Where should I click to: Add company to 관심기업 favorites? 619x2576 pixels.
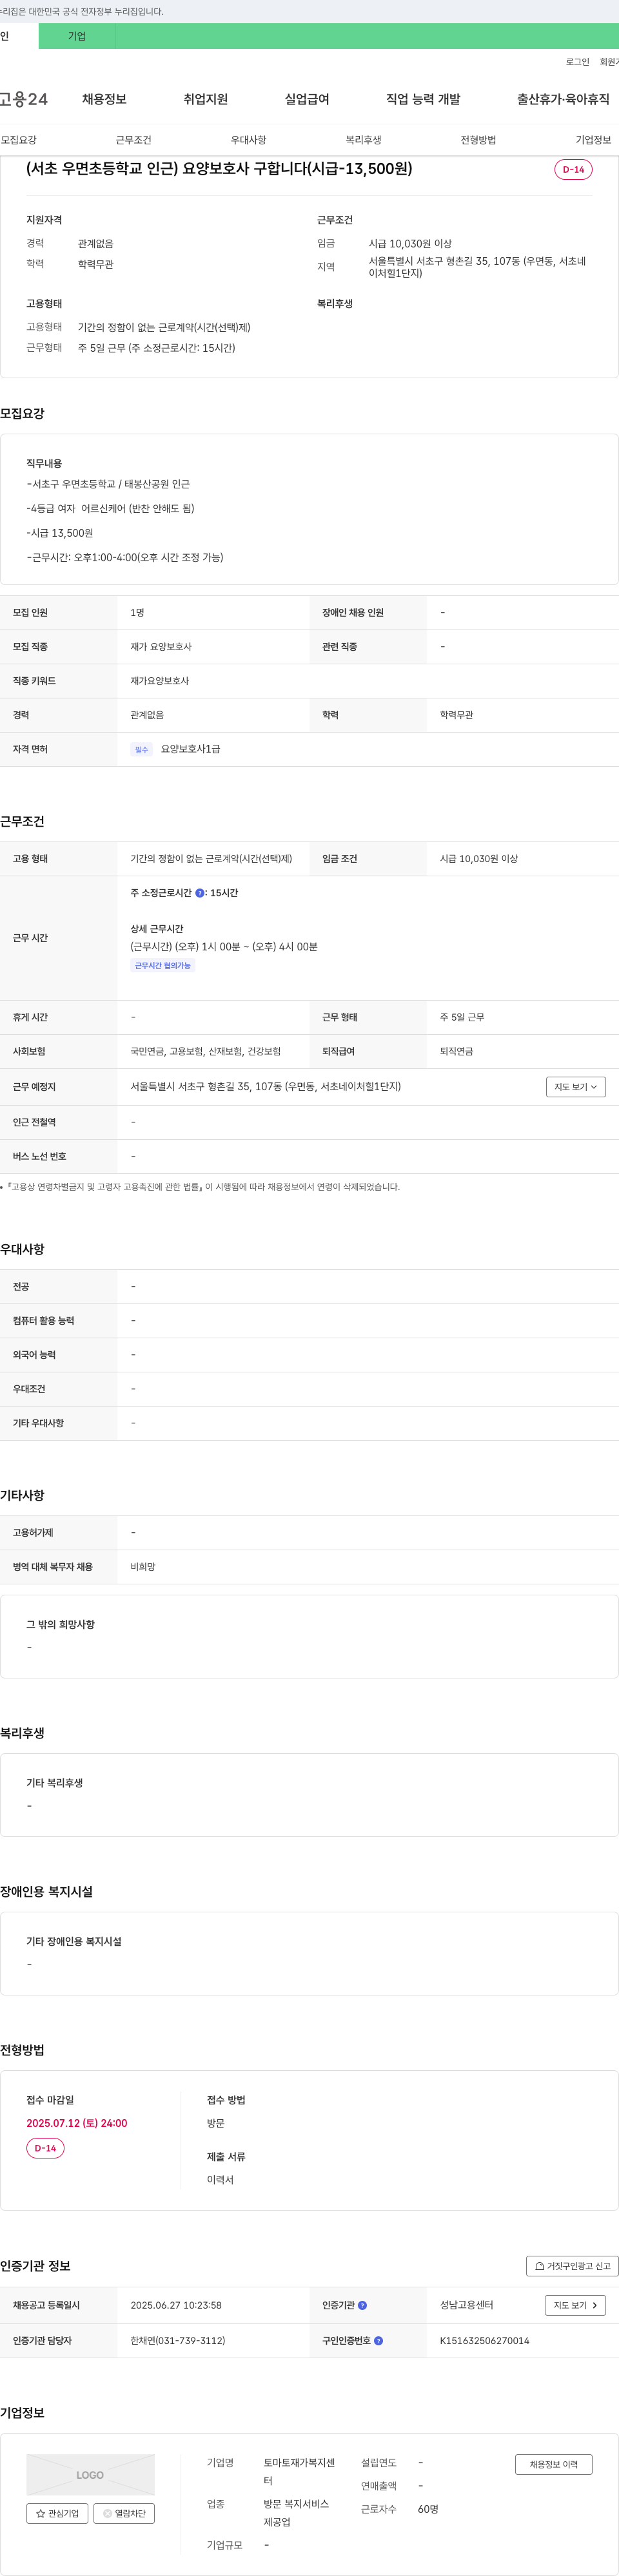coord(57,2513)
